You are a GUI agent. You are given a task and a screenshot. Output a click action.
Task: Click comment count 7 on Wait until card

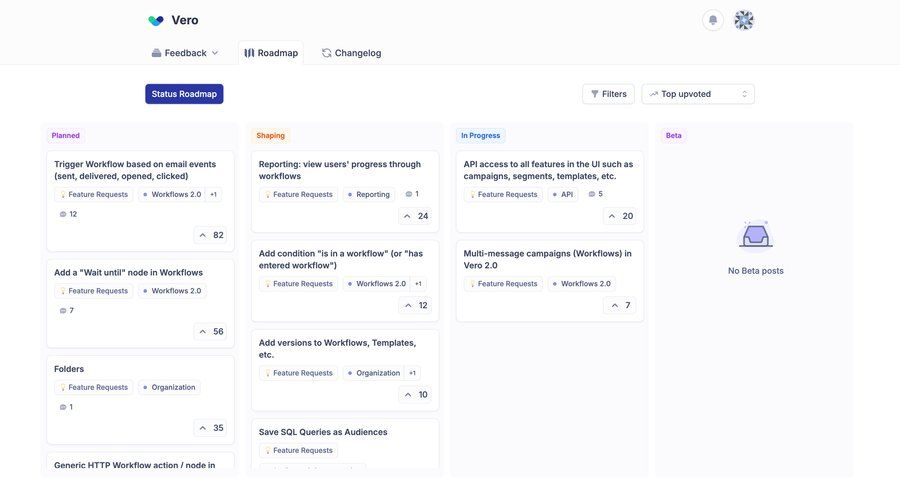(67, 311)
